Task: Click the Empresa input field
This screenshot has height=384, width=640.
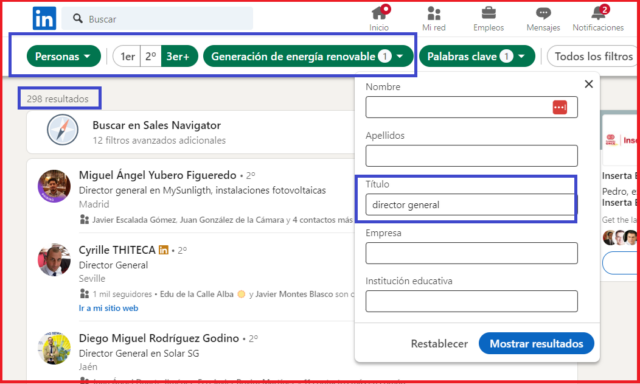Action: (471, 253)
